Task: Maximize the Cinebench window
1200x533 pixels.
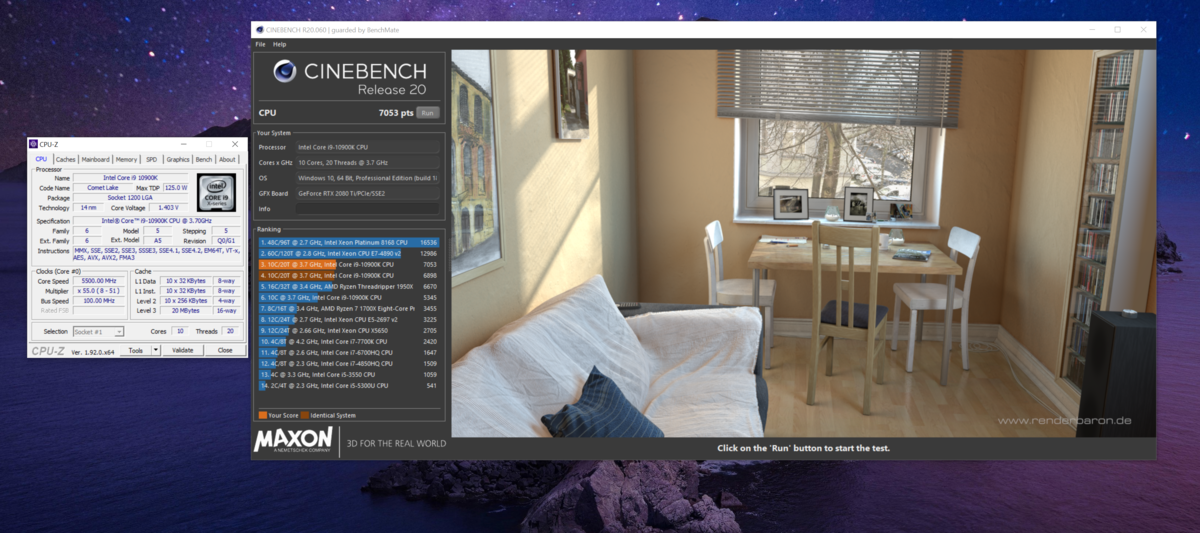Action: pyautogui.click(x=1117, y=29)
